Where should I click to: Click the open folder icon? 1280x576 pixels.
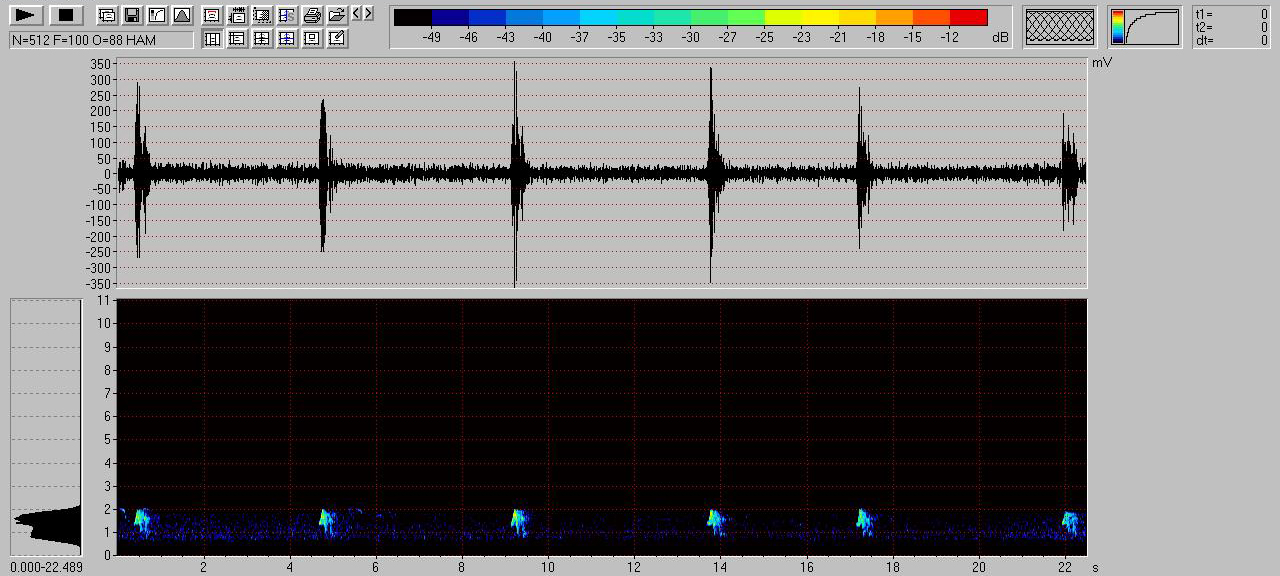tap(337, 15)
